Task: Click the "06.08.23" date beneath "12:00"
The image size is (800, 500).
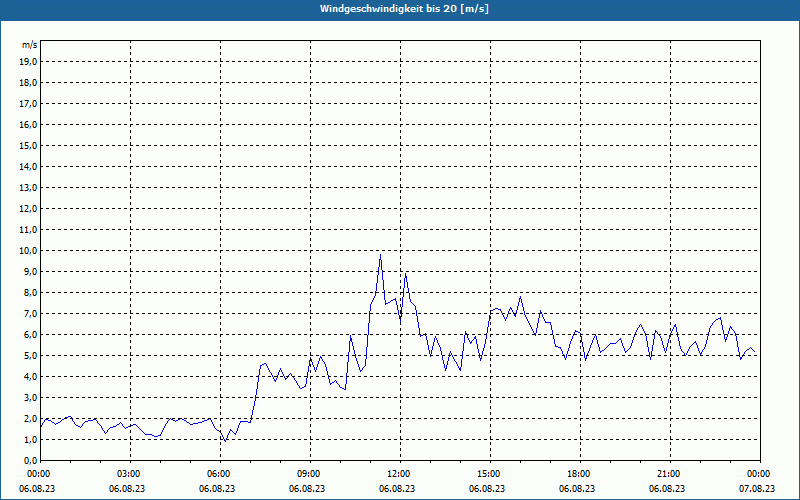Action: click(x=397, y=488)
